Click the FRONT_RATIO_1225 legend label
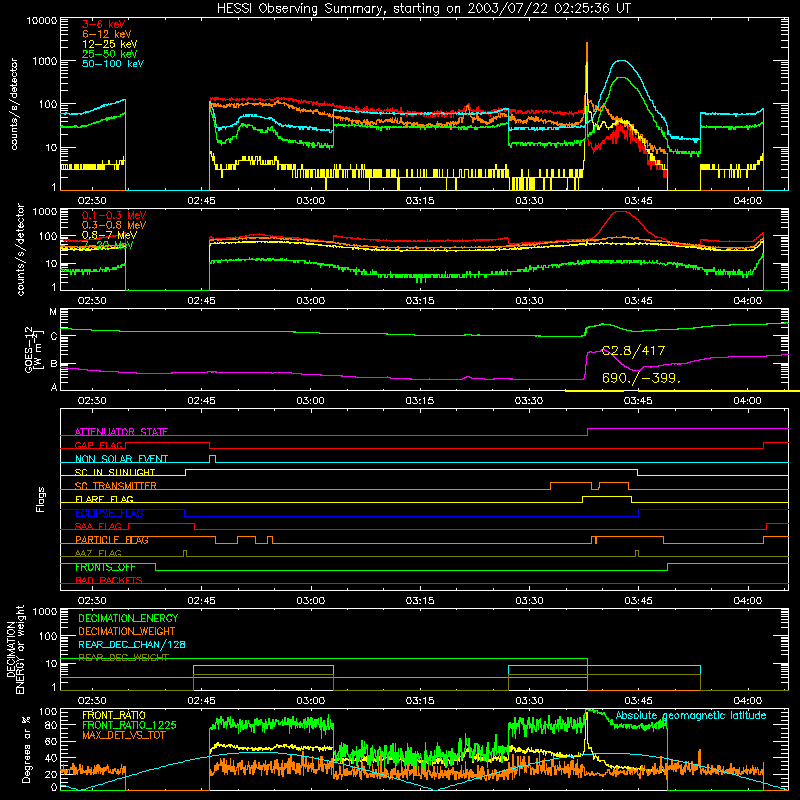The height and width of the screenshot is (800, 800). click(x=129, y=725)
